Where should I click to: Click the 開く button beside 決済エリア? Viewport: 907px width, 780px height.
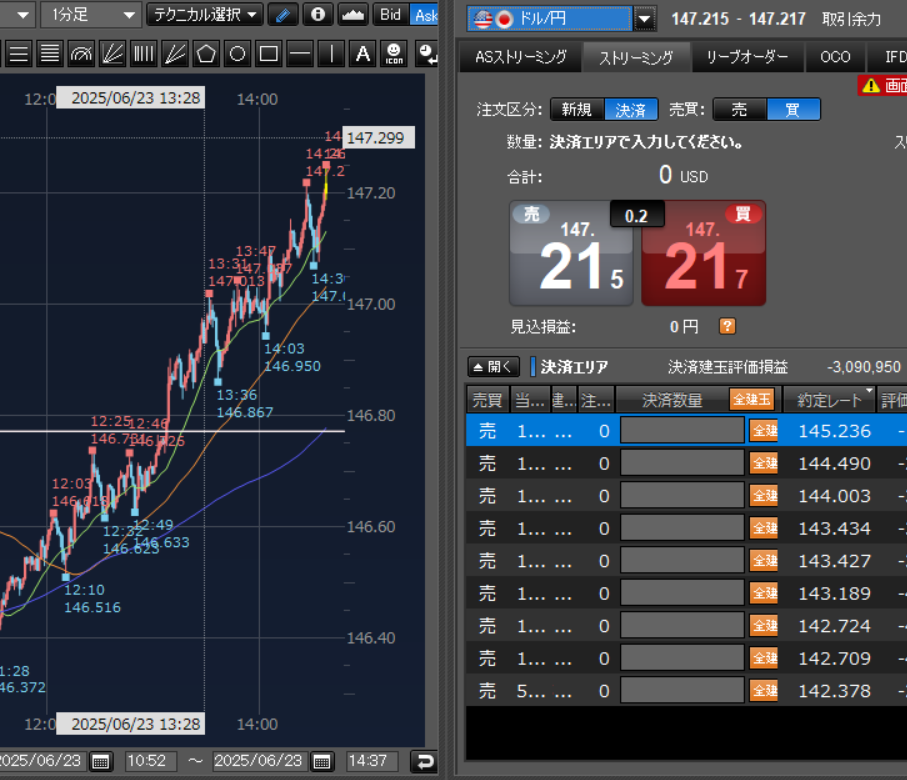(x=495, y=367)
